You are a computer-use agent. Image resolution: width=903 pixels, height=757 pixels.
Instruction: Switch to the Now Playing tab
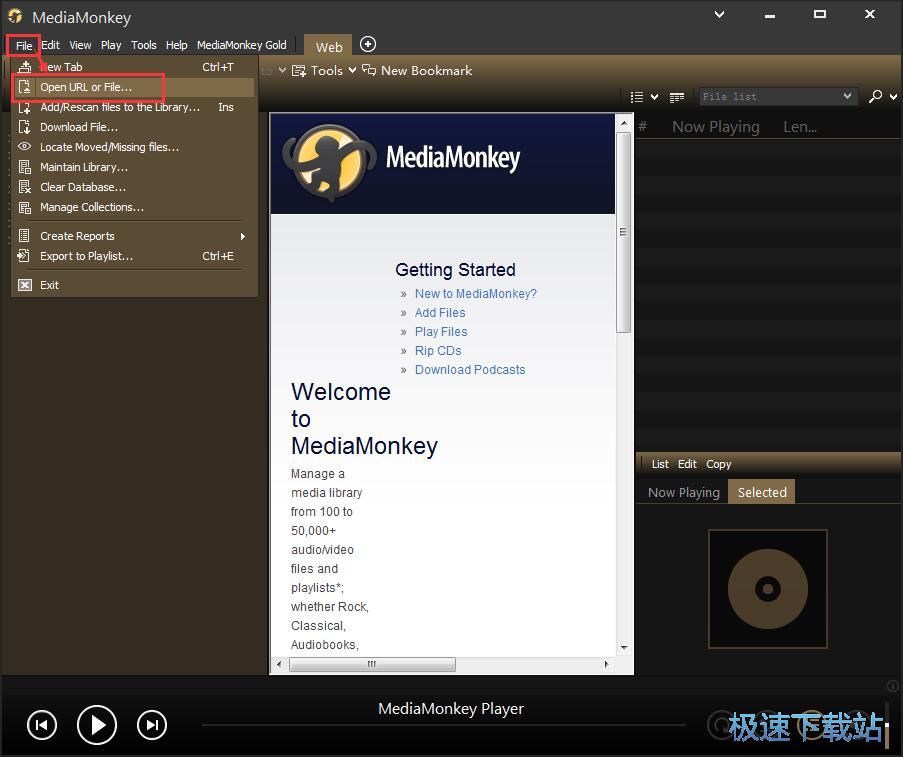point(683,492)
